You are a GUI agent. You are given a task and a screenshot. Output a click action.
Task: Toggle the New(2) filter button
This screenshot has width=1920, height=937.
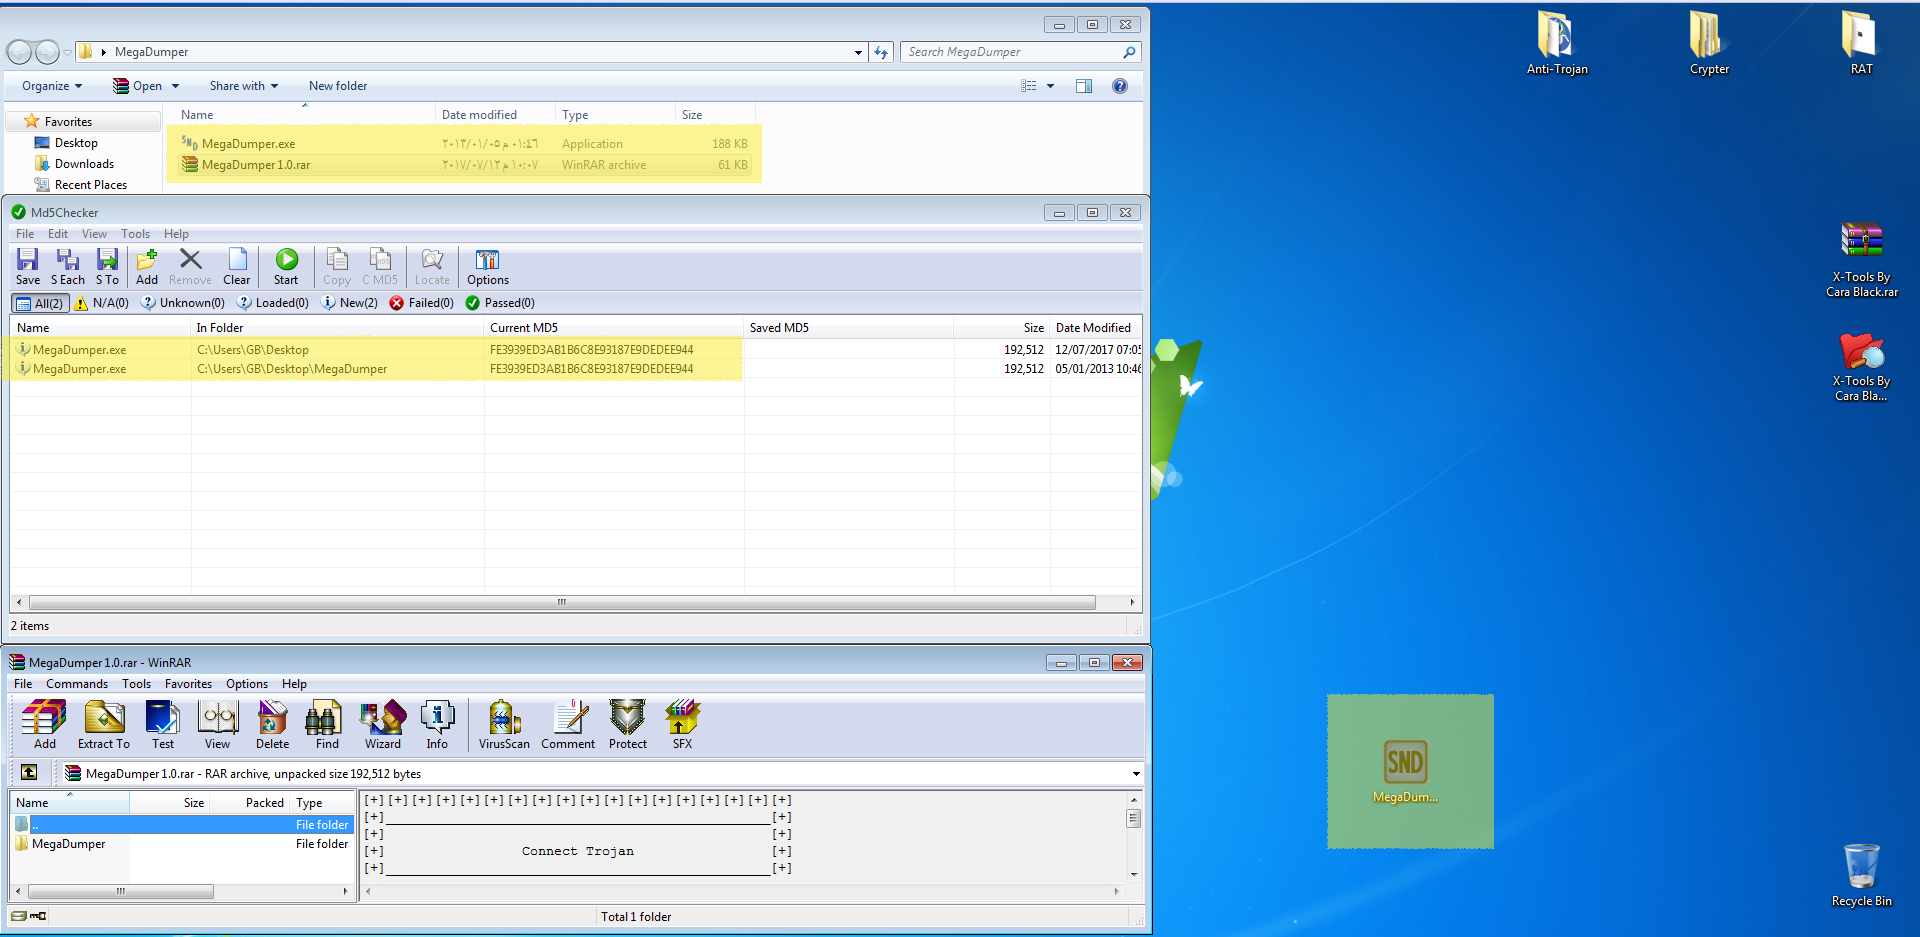(350, 303)
